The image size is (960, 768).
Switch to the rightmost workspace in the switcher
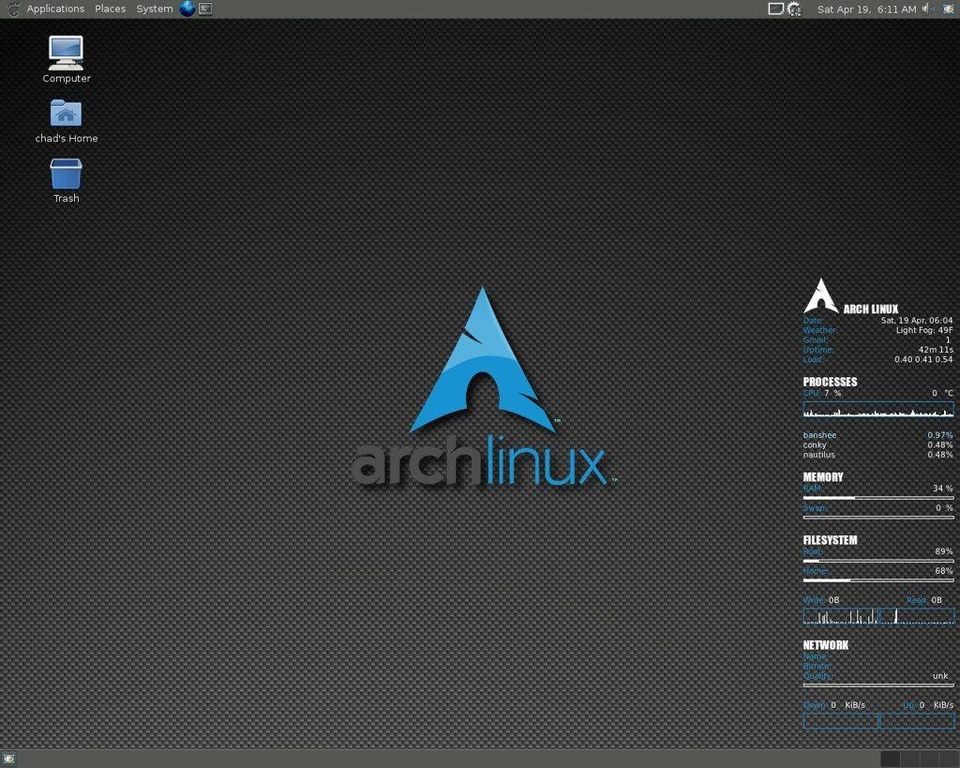click(x=950, y=760)
